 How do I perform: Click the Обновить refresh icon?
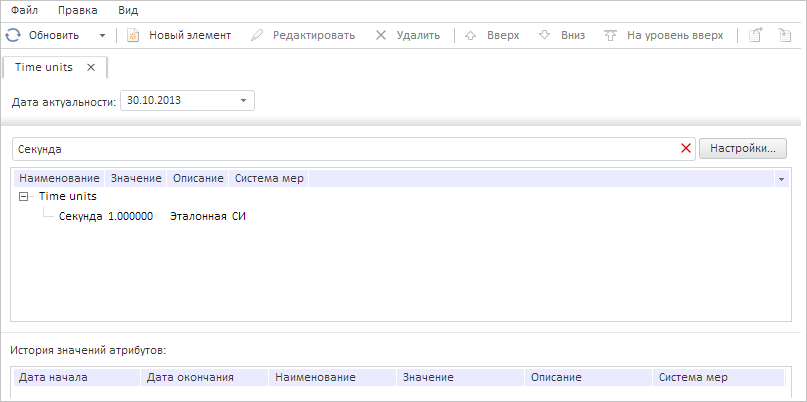point(13,35)
